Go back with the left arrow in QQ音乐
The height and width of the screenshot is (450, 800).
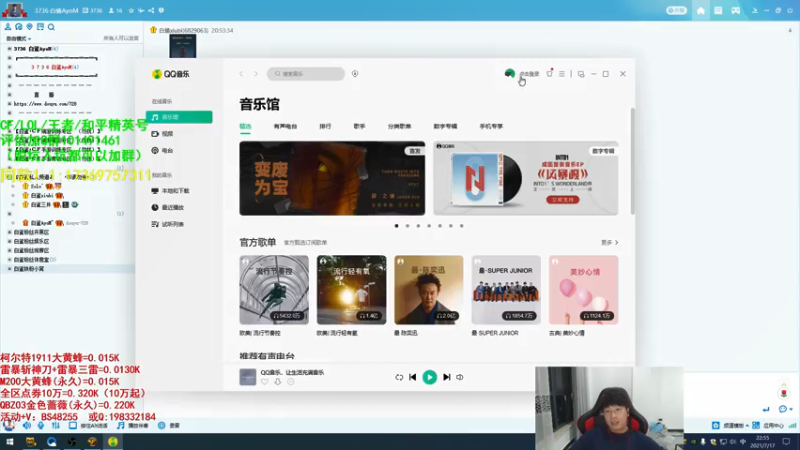click(x=241, y=74)
